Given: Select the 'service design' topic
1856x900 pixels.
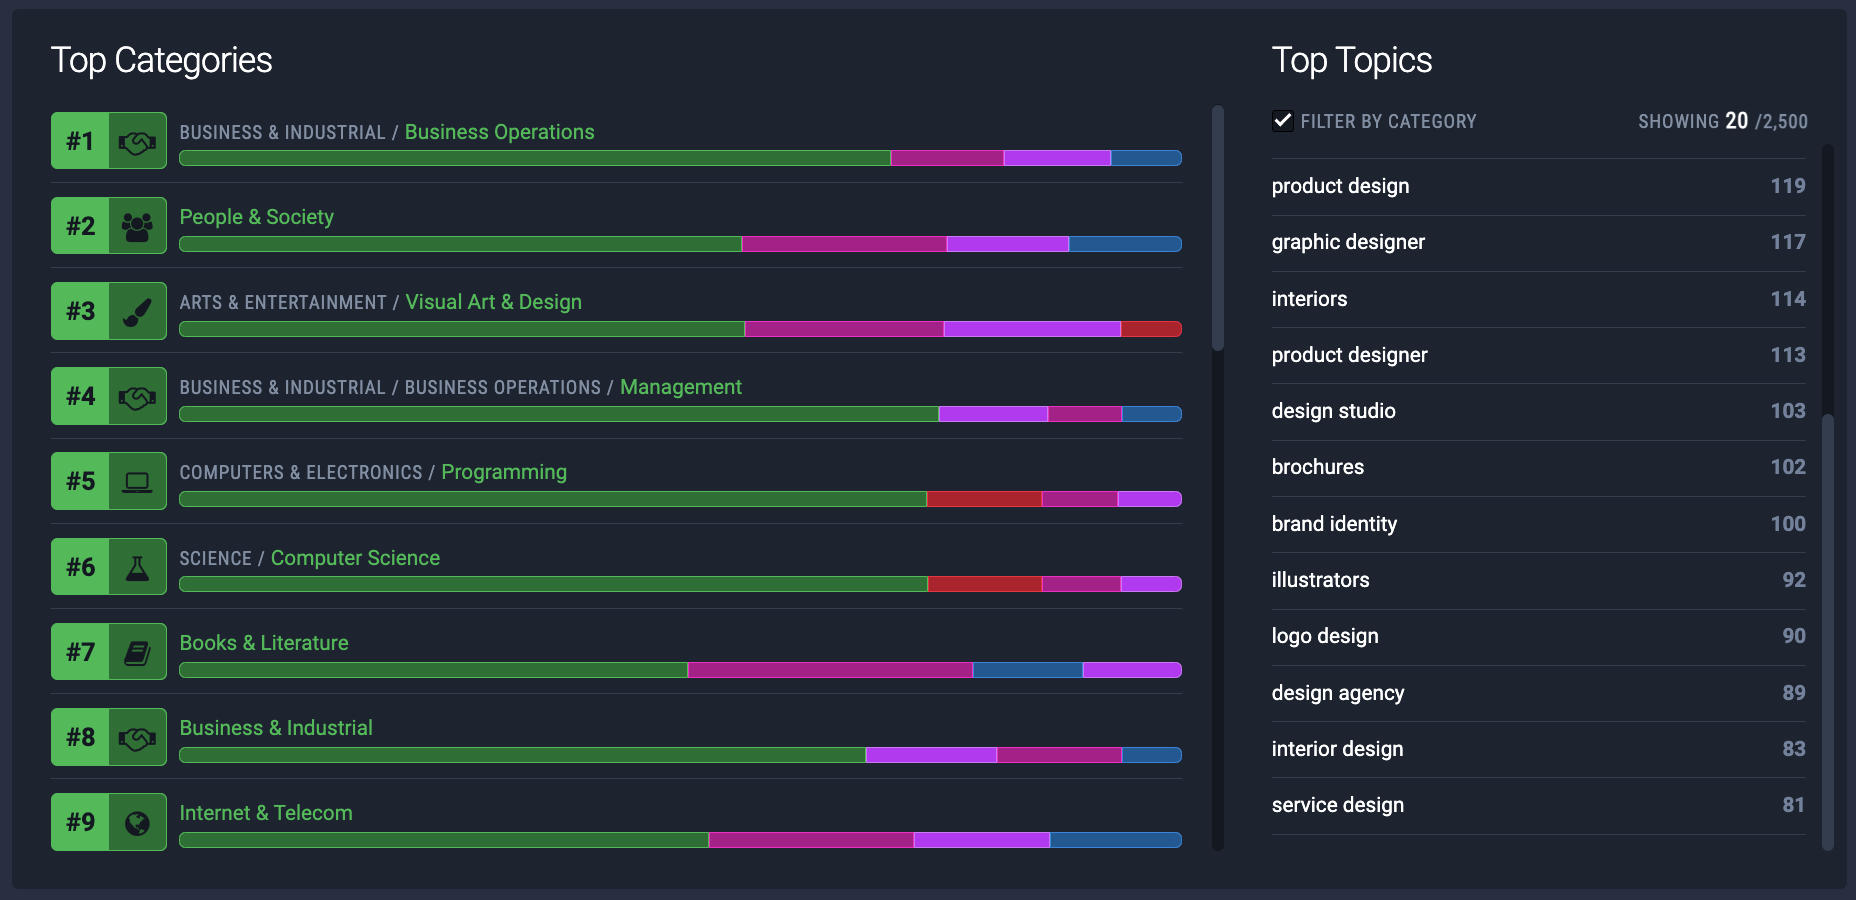Looking at the screenshot, I should 1338,805.
